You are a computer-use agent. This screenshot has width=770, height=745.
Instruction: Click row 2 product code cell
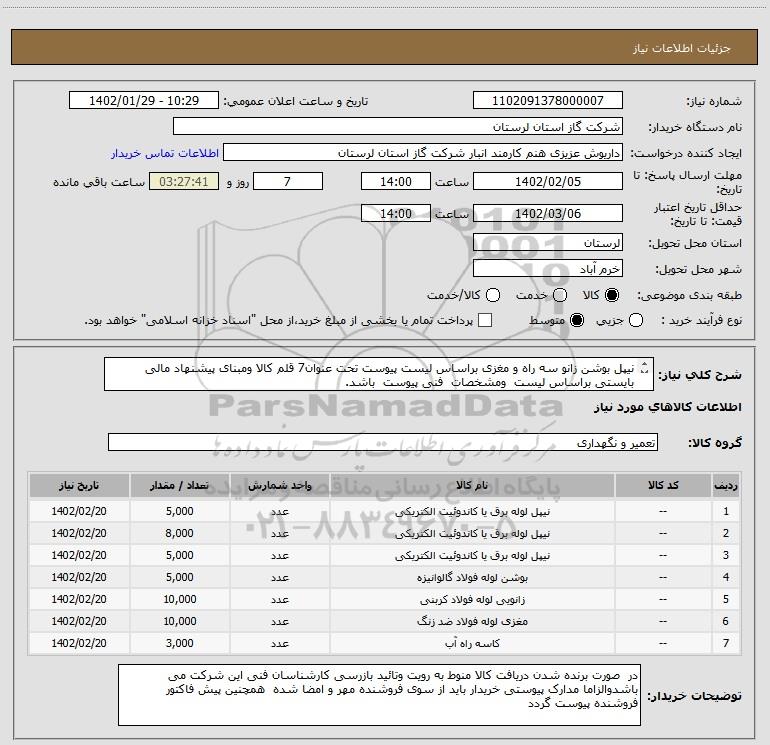[x=663, y=533]
